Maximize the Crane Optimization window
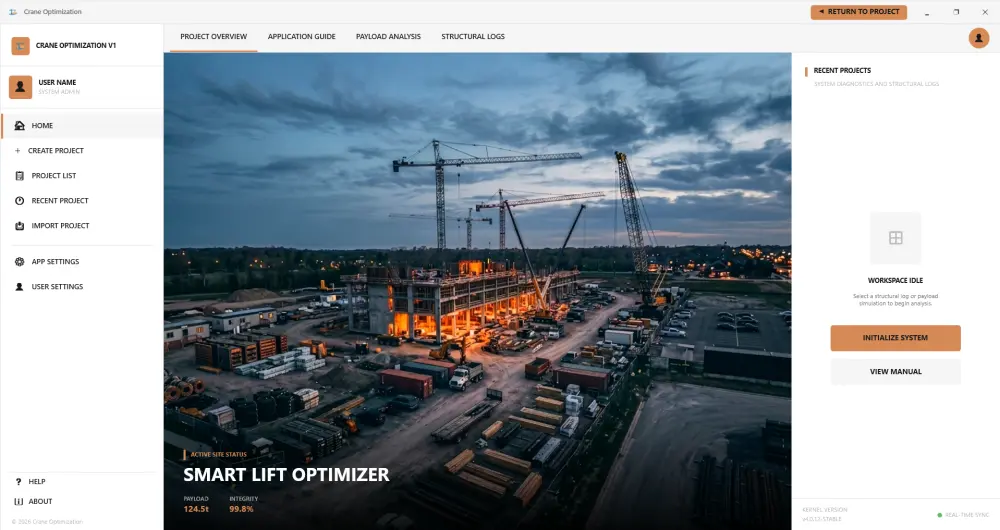1000x530 pixels. click(x=956, y=12)
